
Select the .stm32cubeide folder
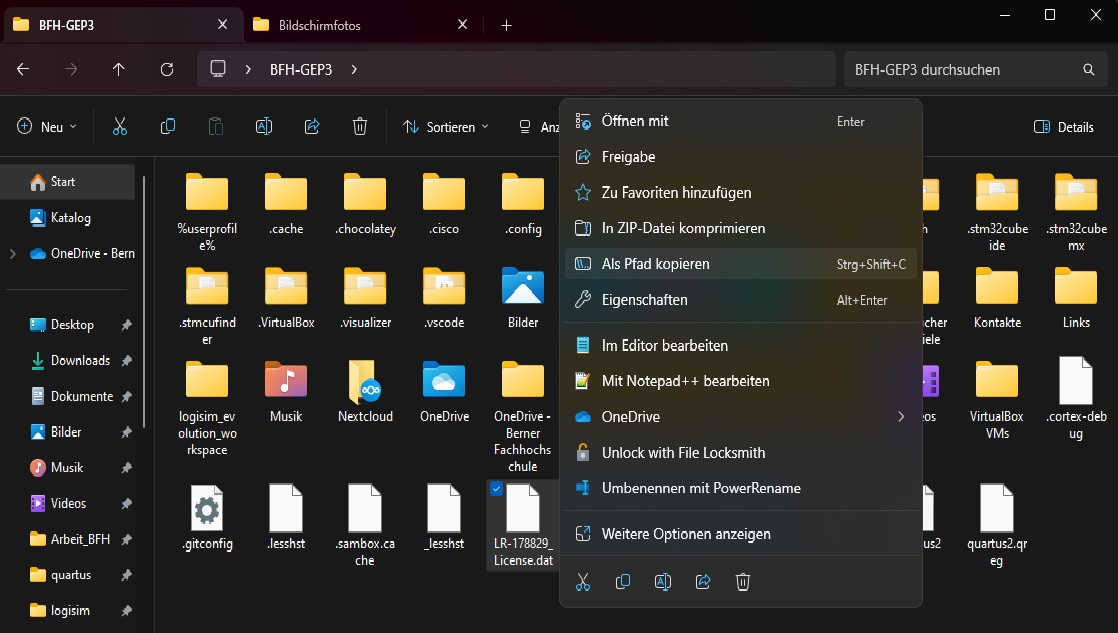point(997,212)
